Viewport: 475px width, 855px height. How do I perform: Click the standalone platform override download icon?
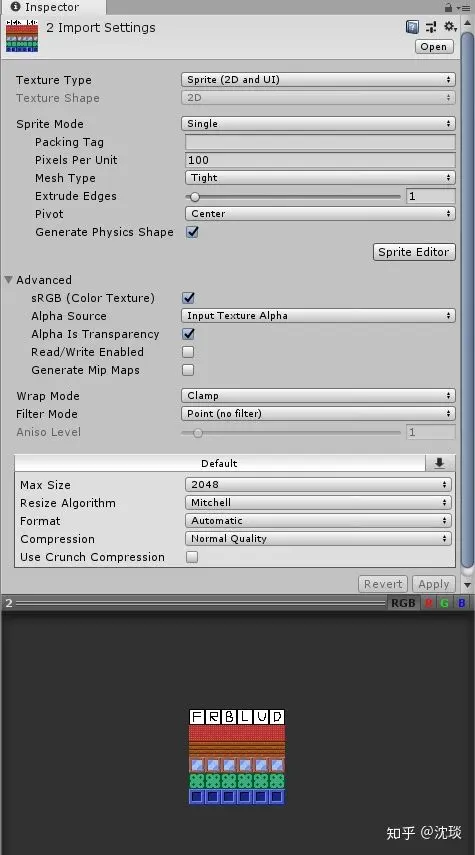[x=440, y=463]
